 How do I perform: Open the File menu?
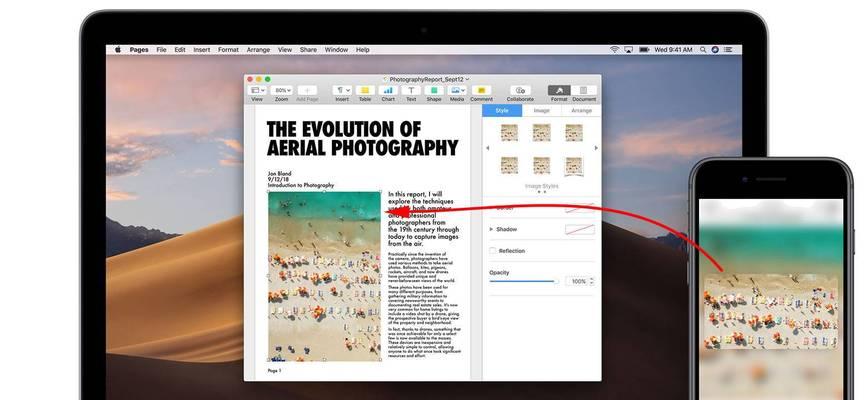pos(161,50)
